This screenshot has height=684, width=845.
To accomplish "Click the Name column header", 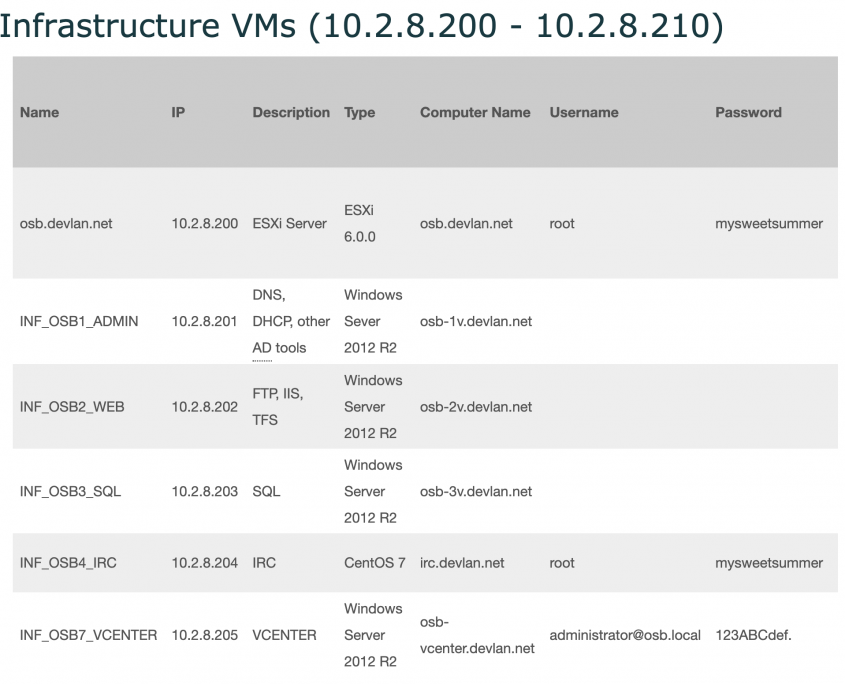I will point(39,112).
